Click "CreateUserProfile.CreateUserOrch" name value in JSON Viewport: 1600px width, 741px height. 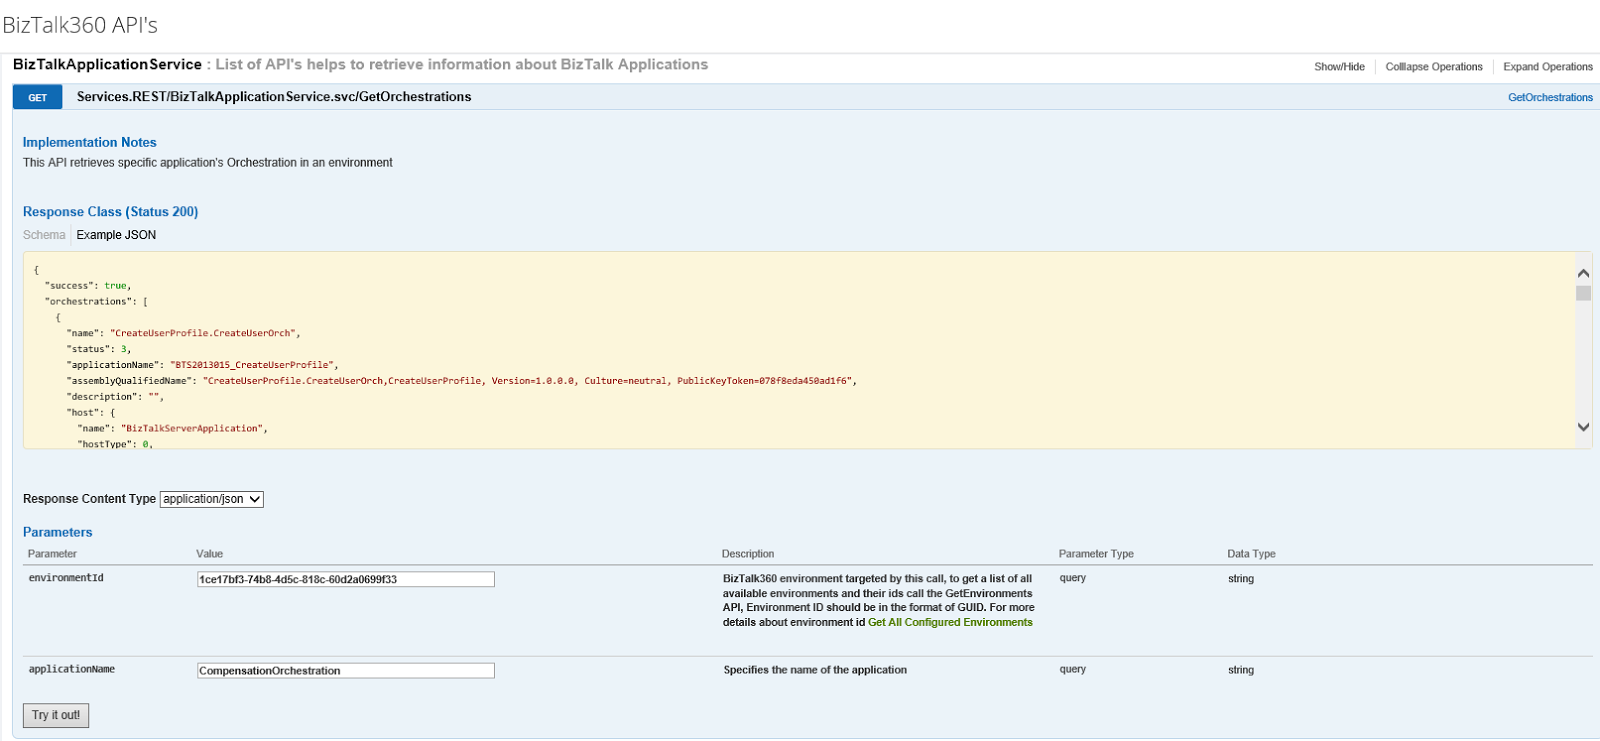[x=205, y=333]
